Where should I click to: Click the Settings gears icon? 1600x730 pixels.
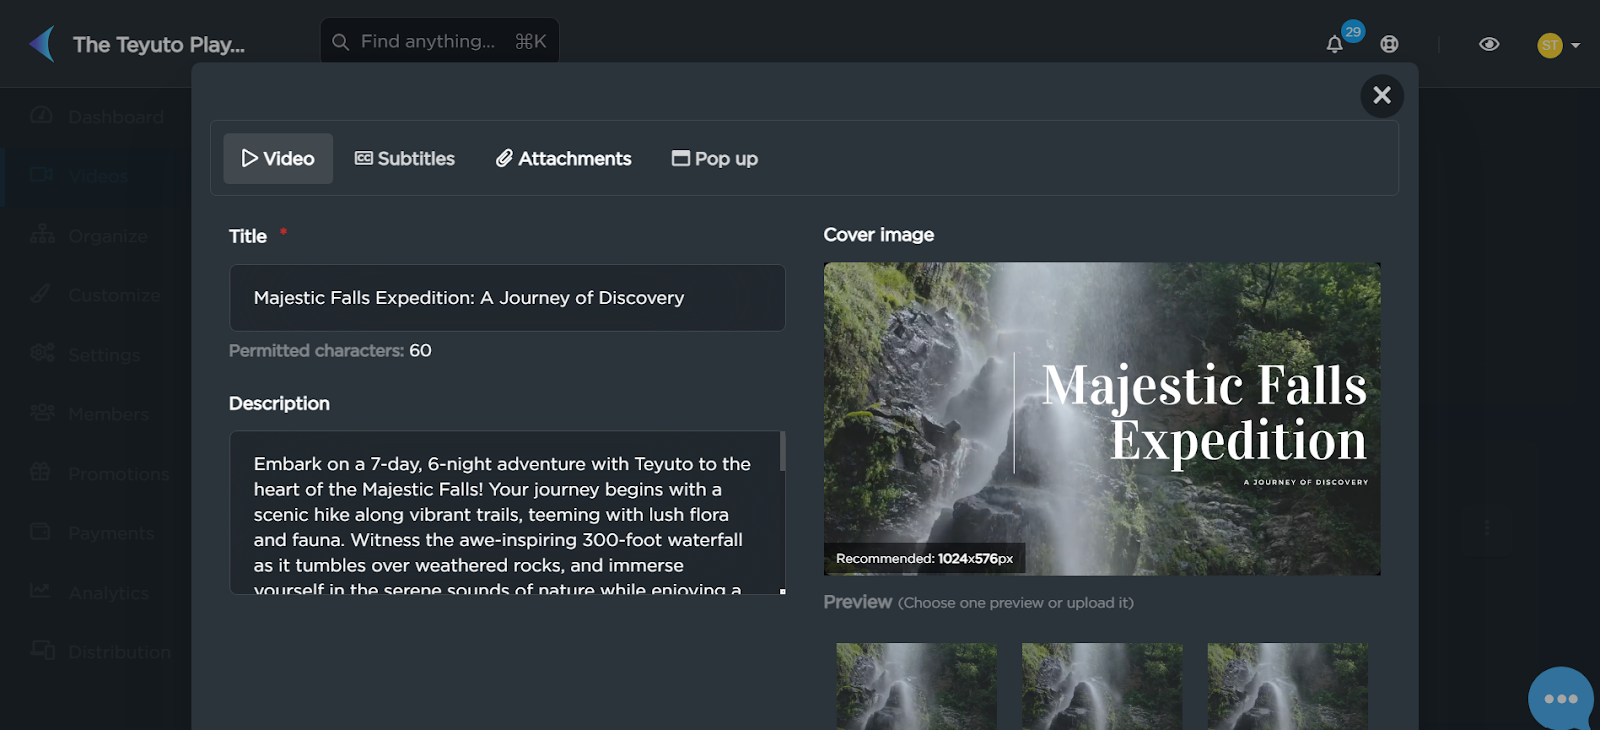coord(42,352)
